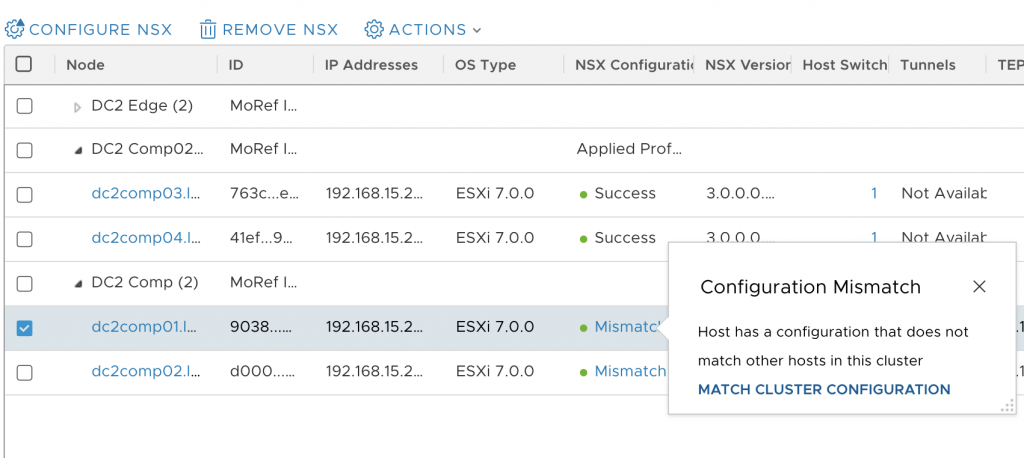Viewport: 1024px width, 458px height.
Task: Sort by IP Addresses column header
Action: (371, 65)
